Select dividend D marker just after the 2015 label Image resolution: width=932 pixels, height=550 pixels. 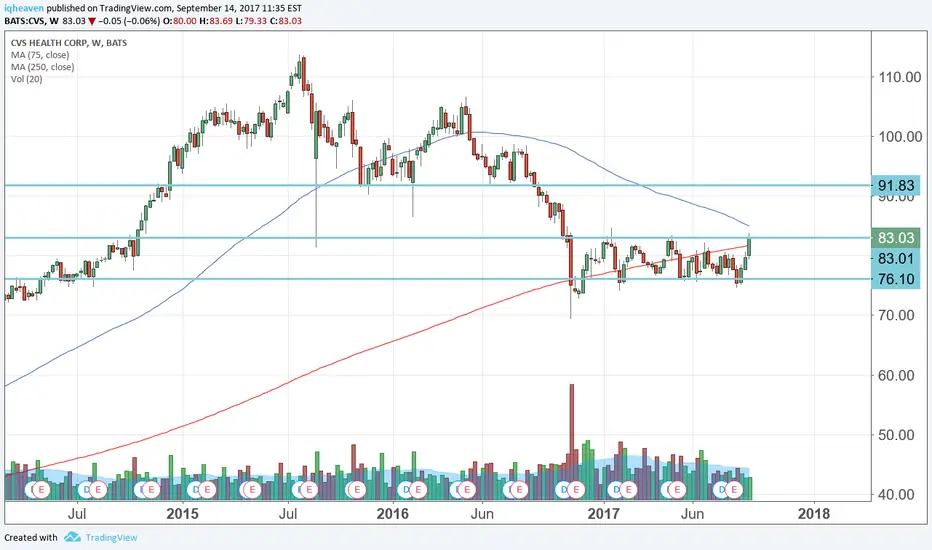coord(194,490)
